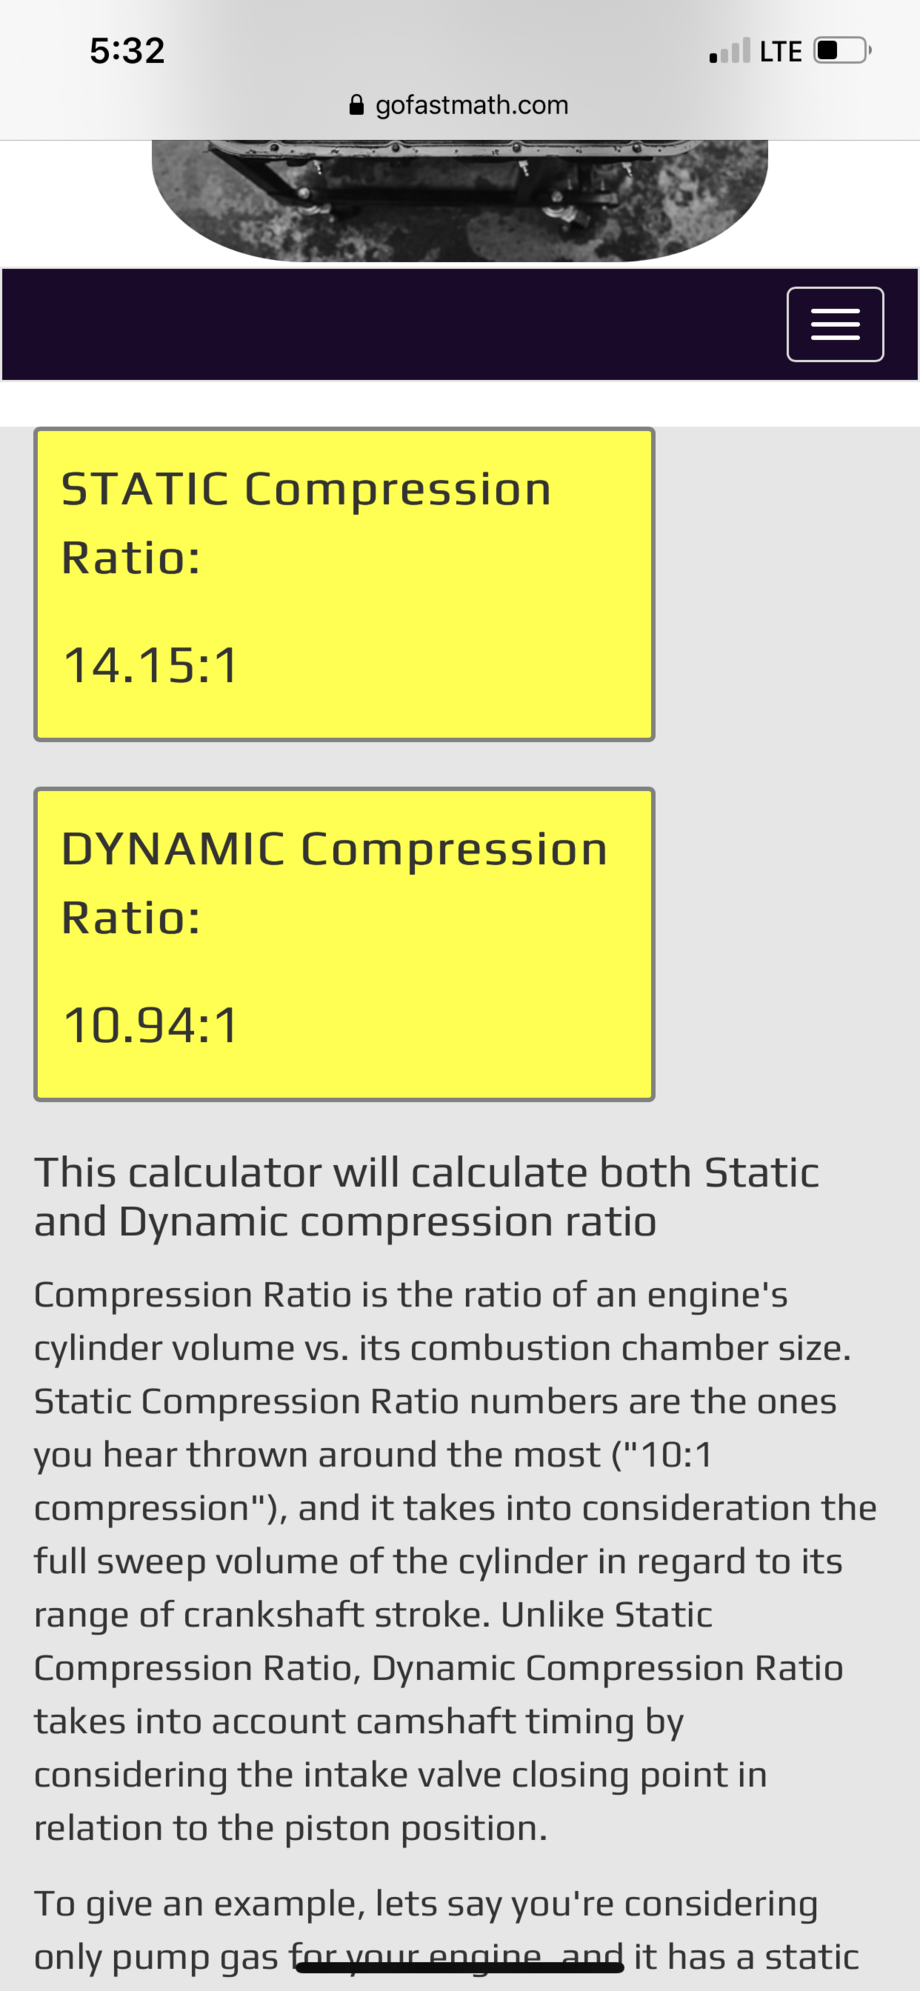The height and width of the screenshot is (1991, 920).
Task: Click the dark purple navigation bar
Action: point(400,324)
